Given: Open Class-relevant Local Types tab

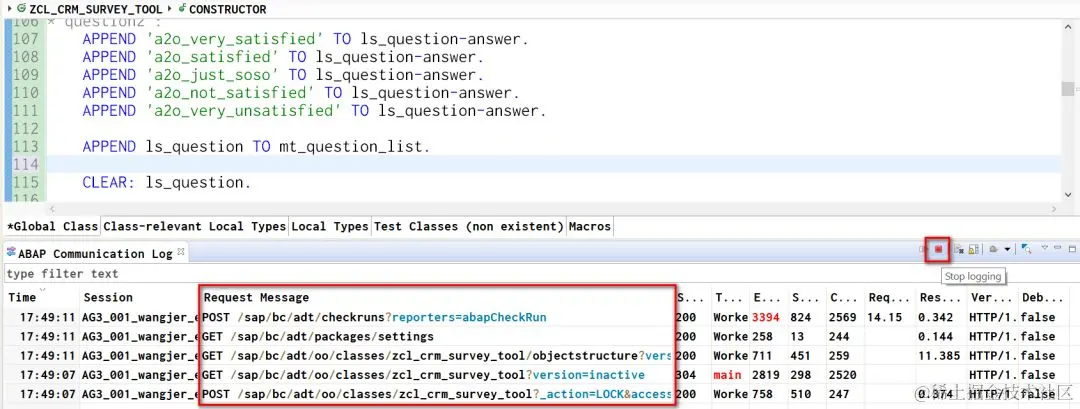Looking at the screenshot, I should point(194,226).
